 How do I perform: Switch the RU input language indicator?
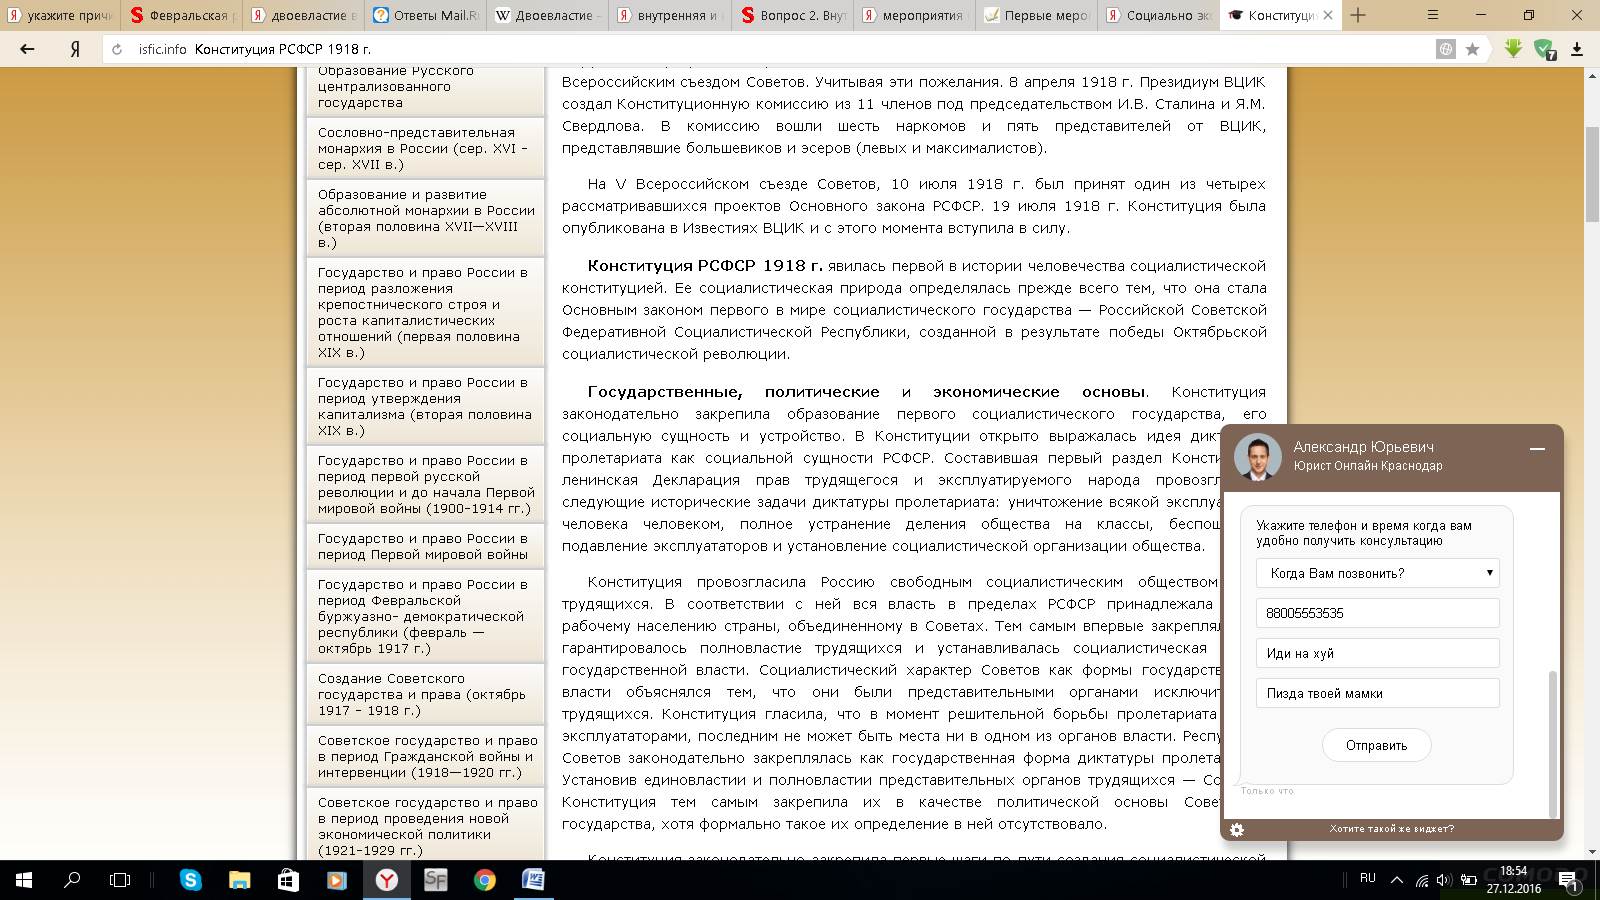pyautogui.click(x=1367, y=878)
